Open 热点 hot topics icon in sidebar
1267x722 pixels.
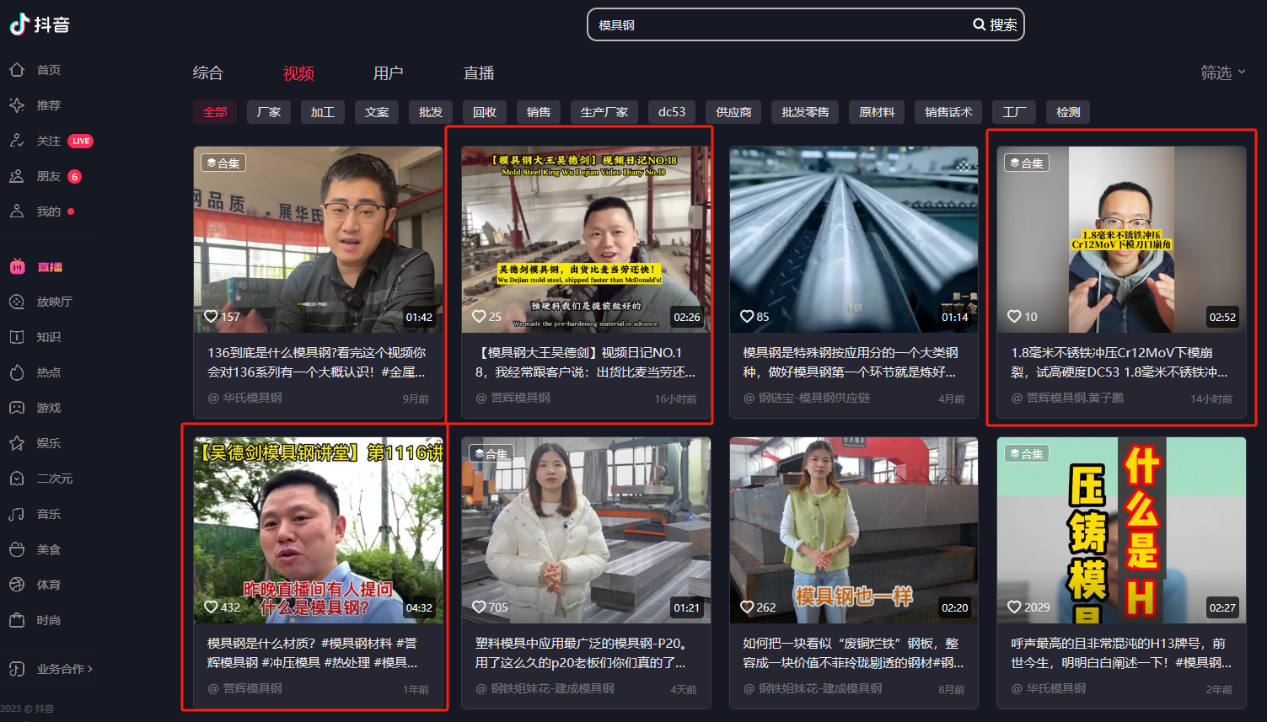(x=17, y=372)
